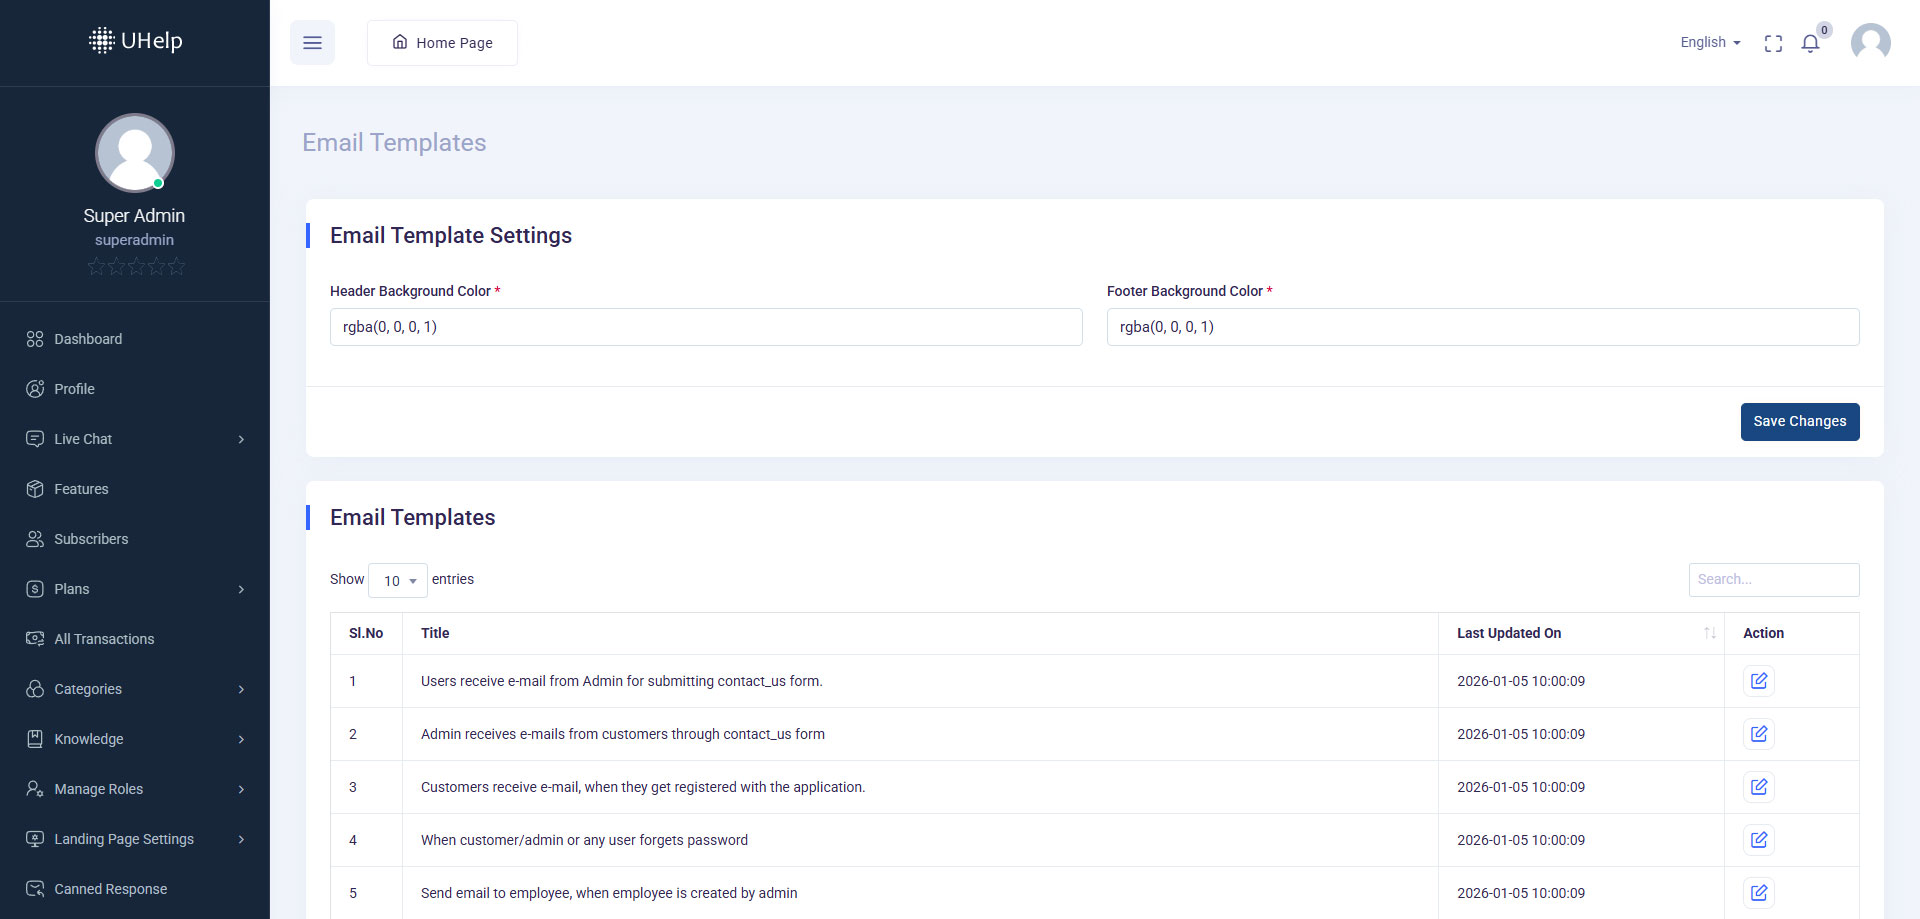Open Subscribers from the sidebar

[91, 539]
